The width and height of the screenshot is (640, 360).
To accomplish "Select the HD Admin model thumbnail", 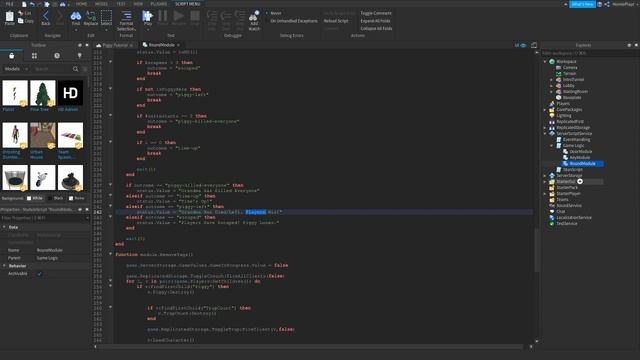I will click(x=70, y=93).
